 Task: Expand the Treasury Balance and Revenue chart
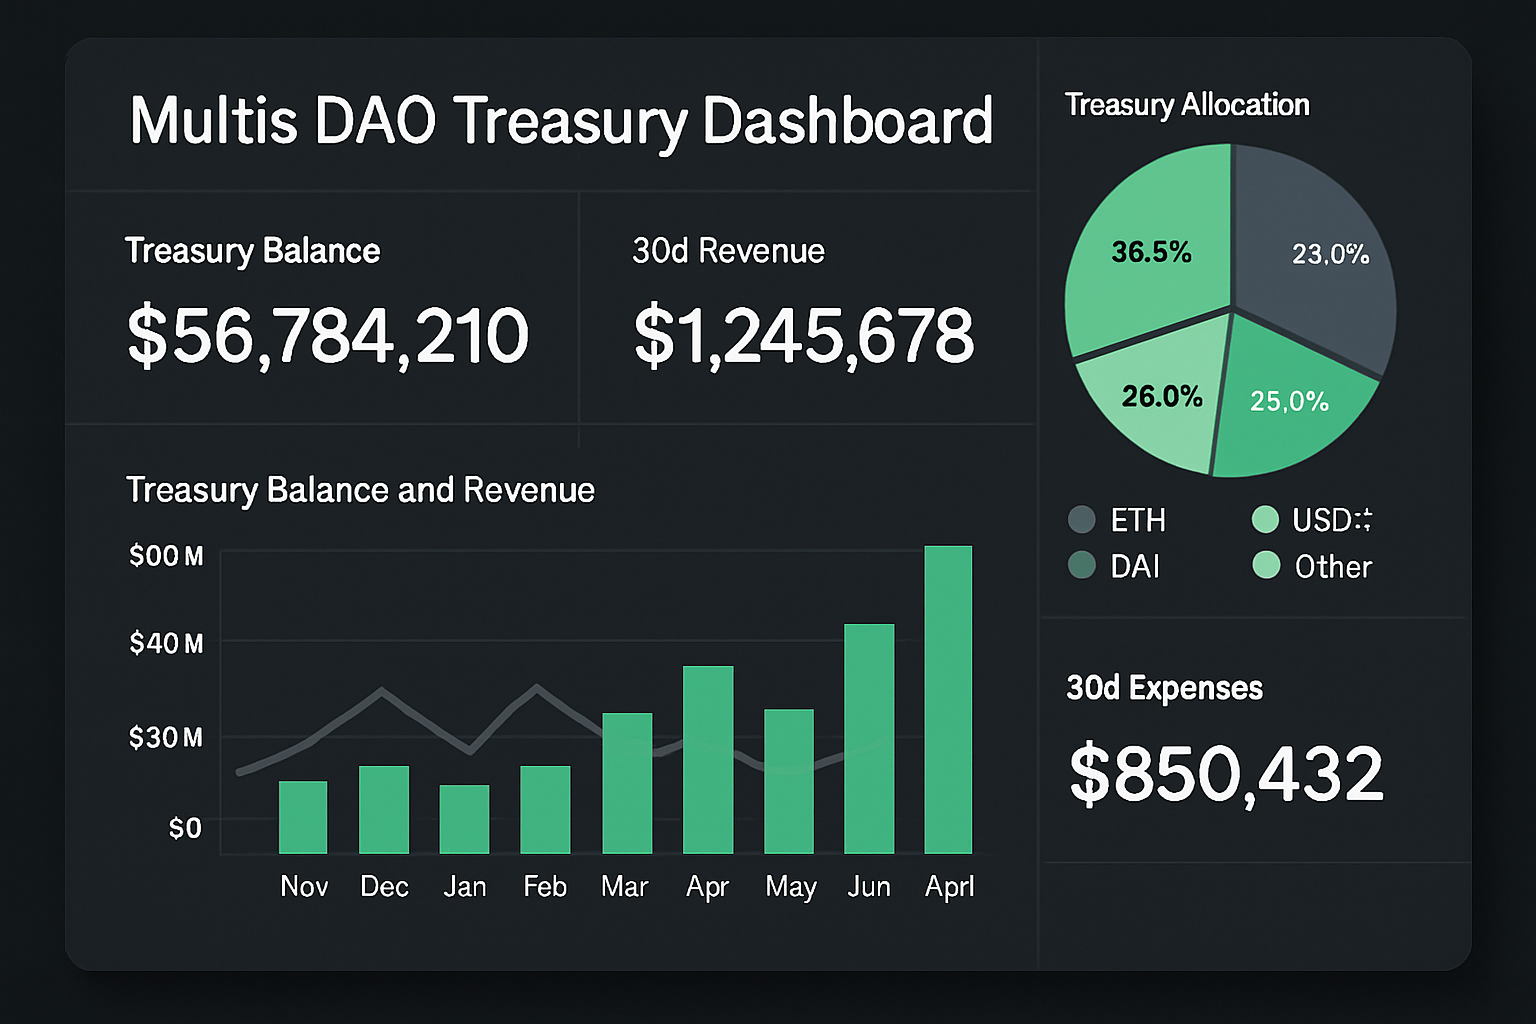click(x=360, y=490)
